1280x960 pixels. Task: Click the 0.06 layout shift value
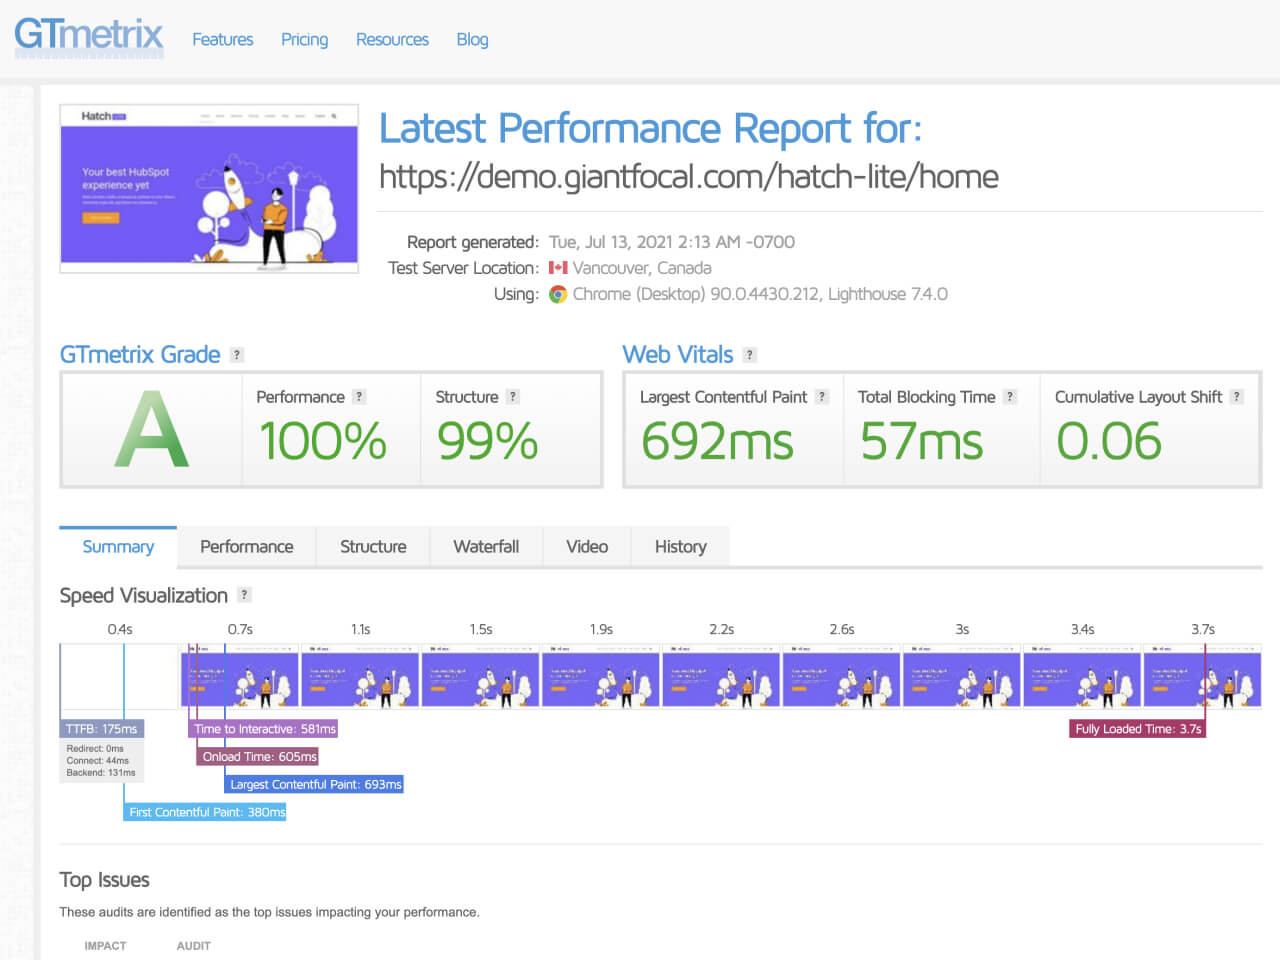click(x=1109, y=441)
